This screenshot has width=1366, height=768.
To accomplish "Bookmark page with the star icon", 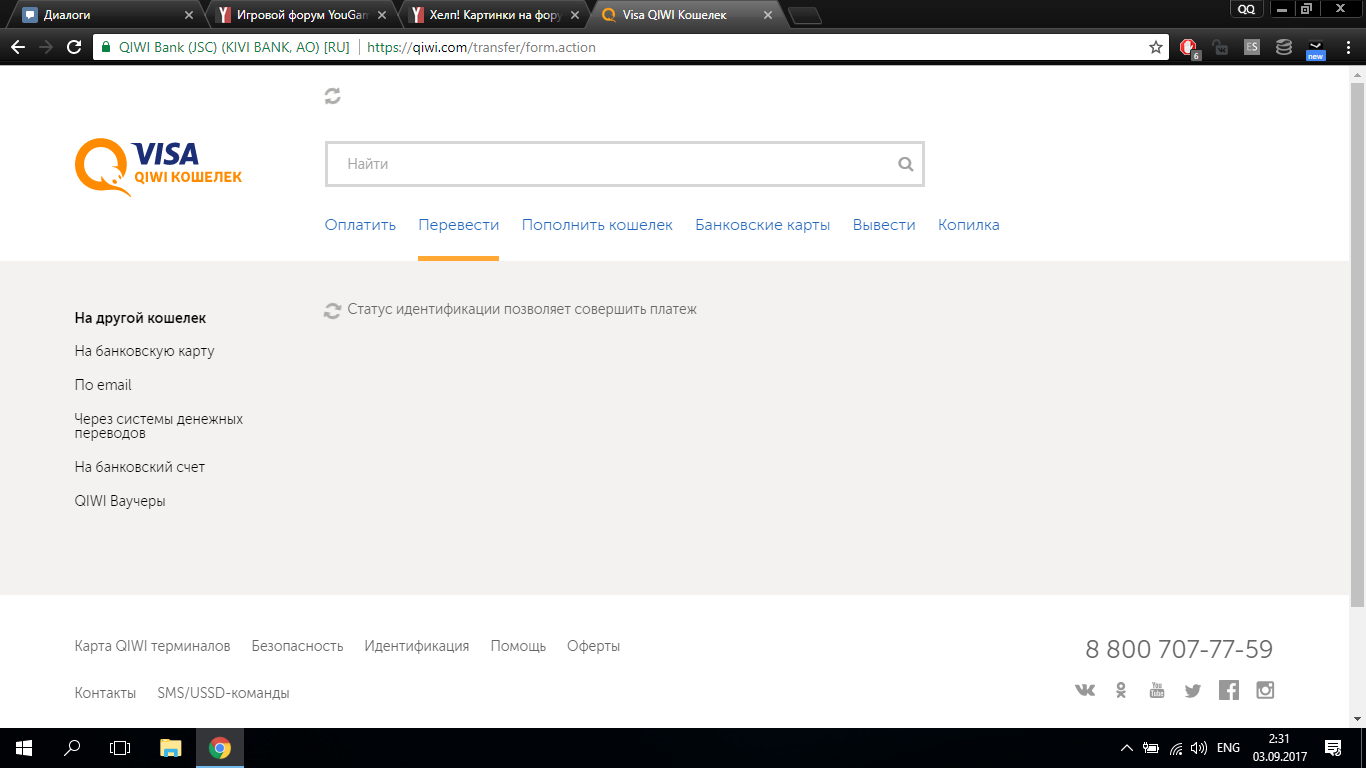I will click(x=1156, y=47).
